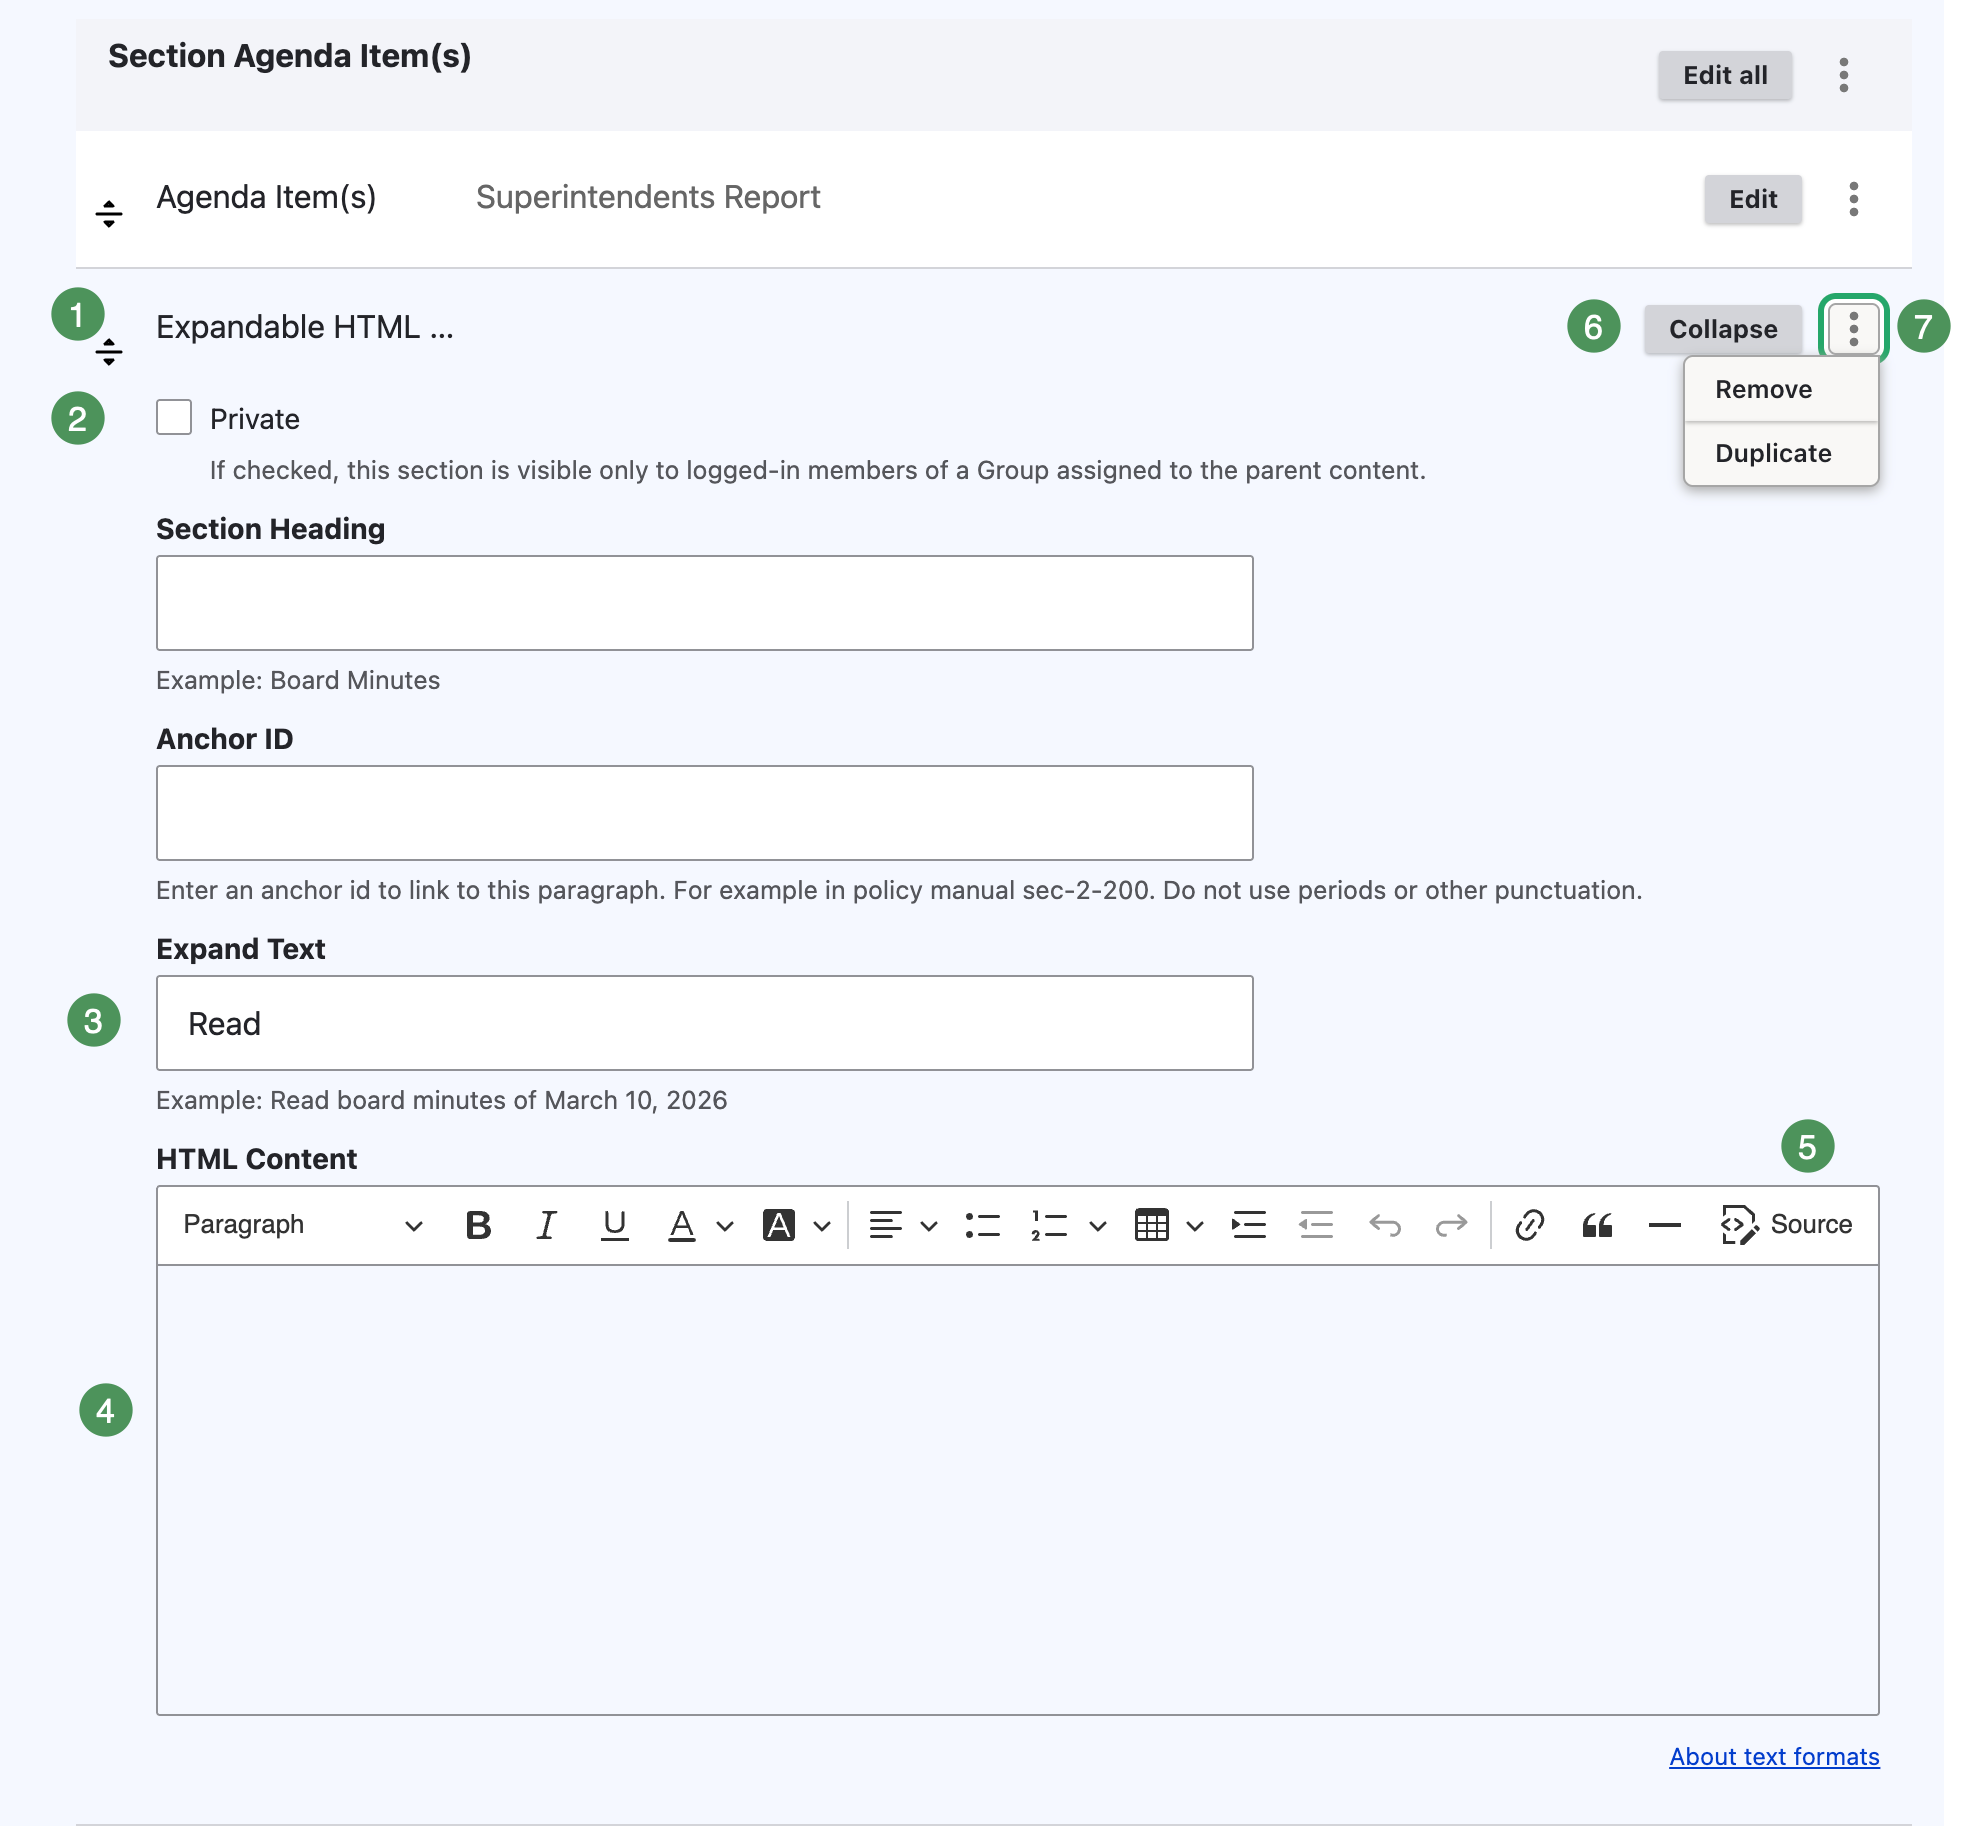Image resolution: width=1988 pixels, height=1826 pixels.
Task: Click the Expandable HTML row drag handle
Action: click(x=109, y=352)
